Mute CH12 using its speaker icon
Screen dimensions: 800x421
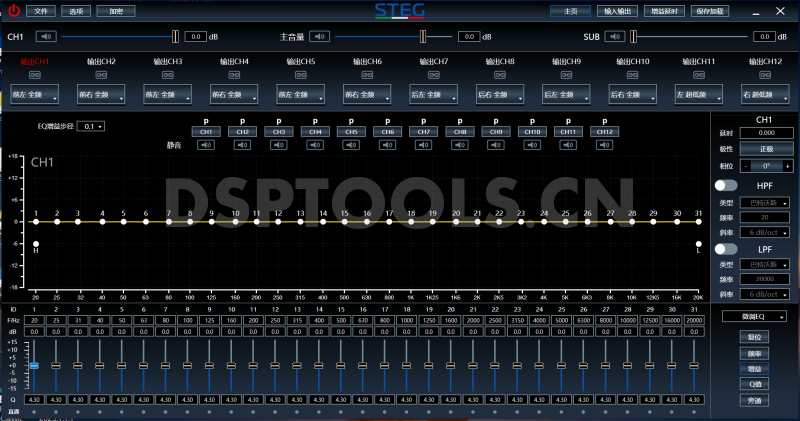coord(602,145)
